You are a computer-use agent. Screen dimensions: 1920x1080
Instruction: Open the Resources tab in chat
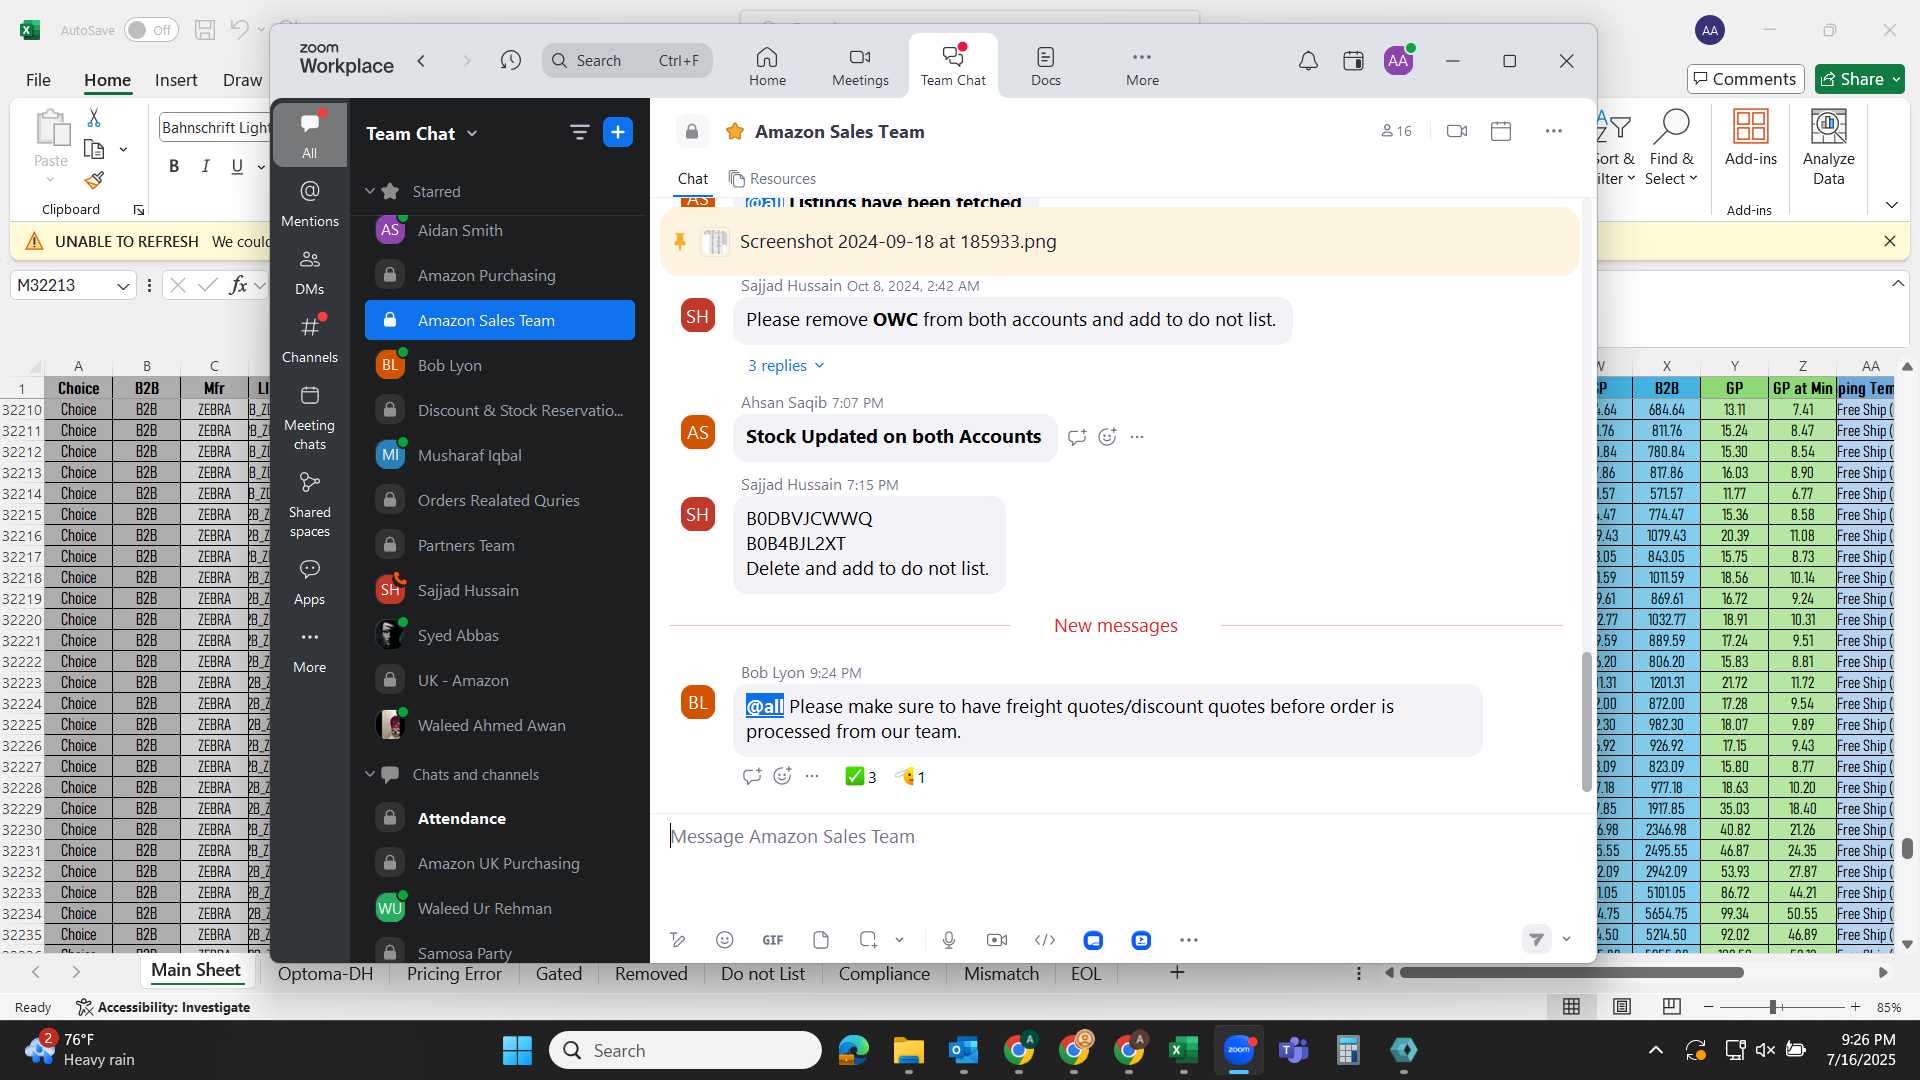point(772,179)
